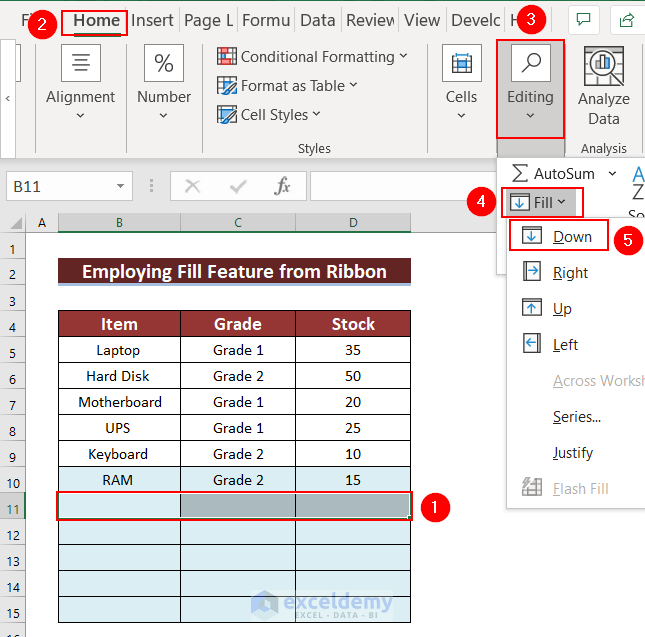The image size is (645, 637).
Task: Click the Share icon button
Action: (x=626, y=19)
